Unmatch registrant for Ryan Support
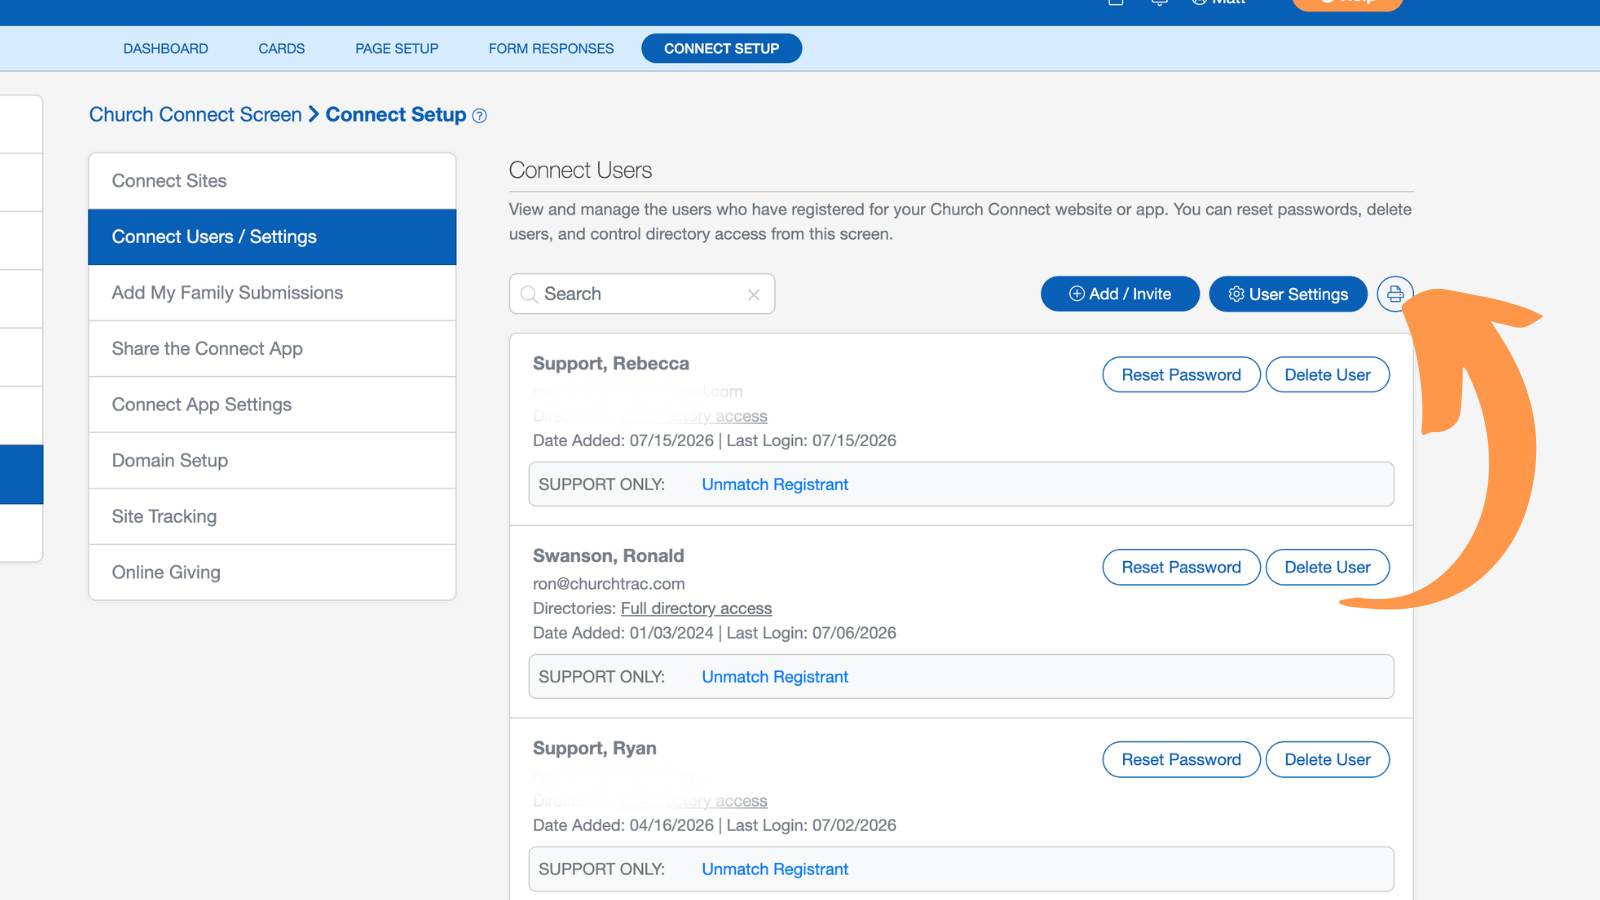The image size is (1600, 900). [775, 869]
